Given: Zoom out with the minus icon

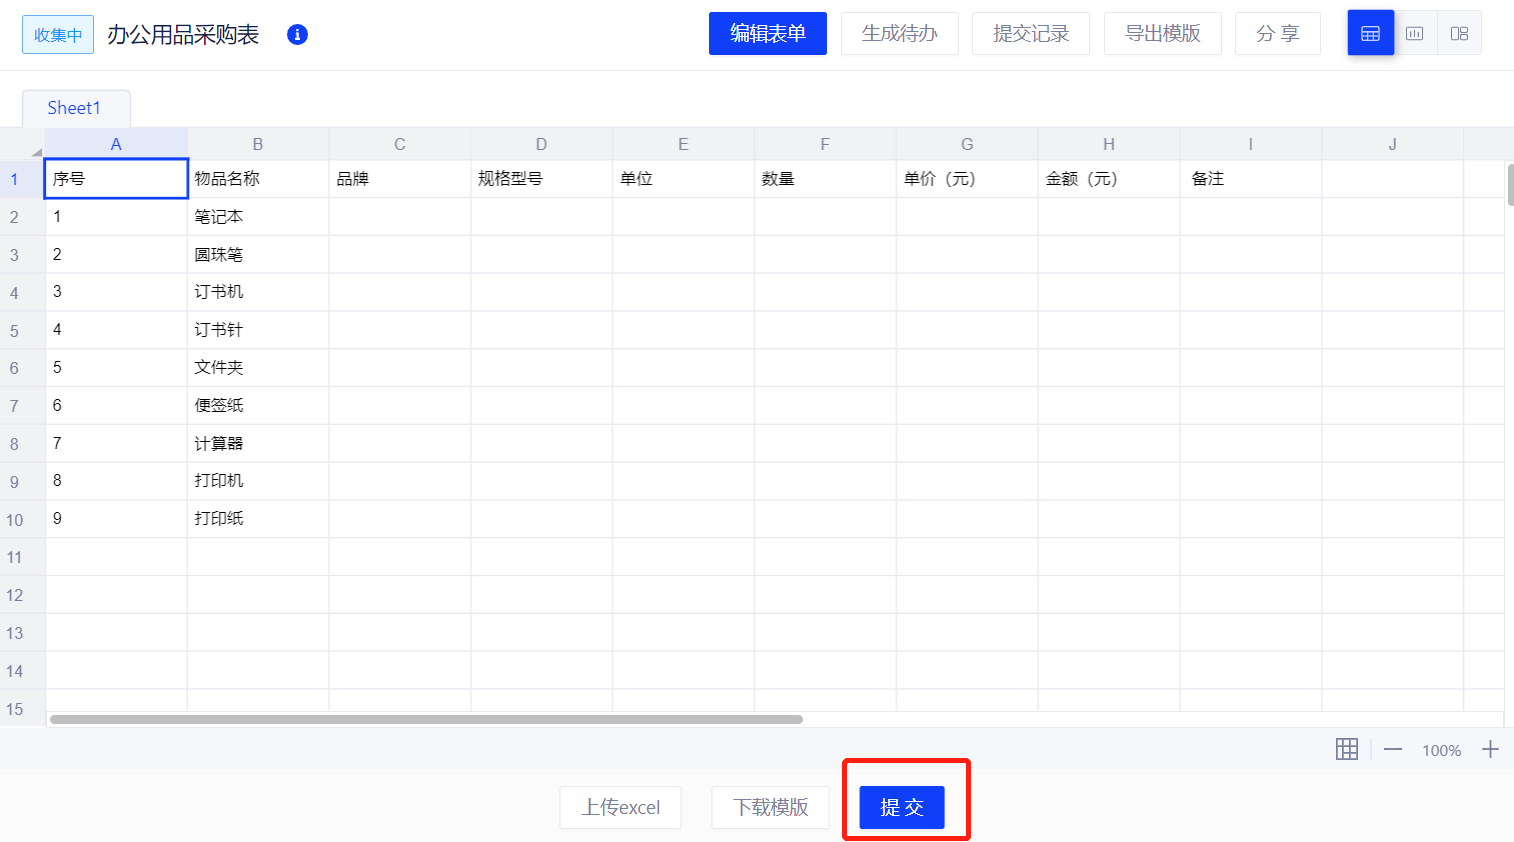Looking at the screenshot, I should 1393,749.
